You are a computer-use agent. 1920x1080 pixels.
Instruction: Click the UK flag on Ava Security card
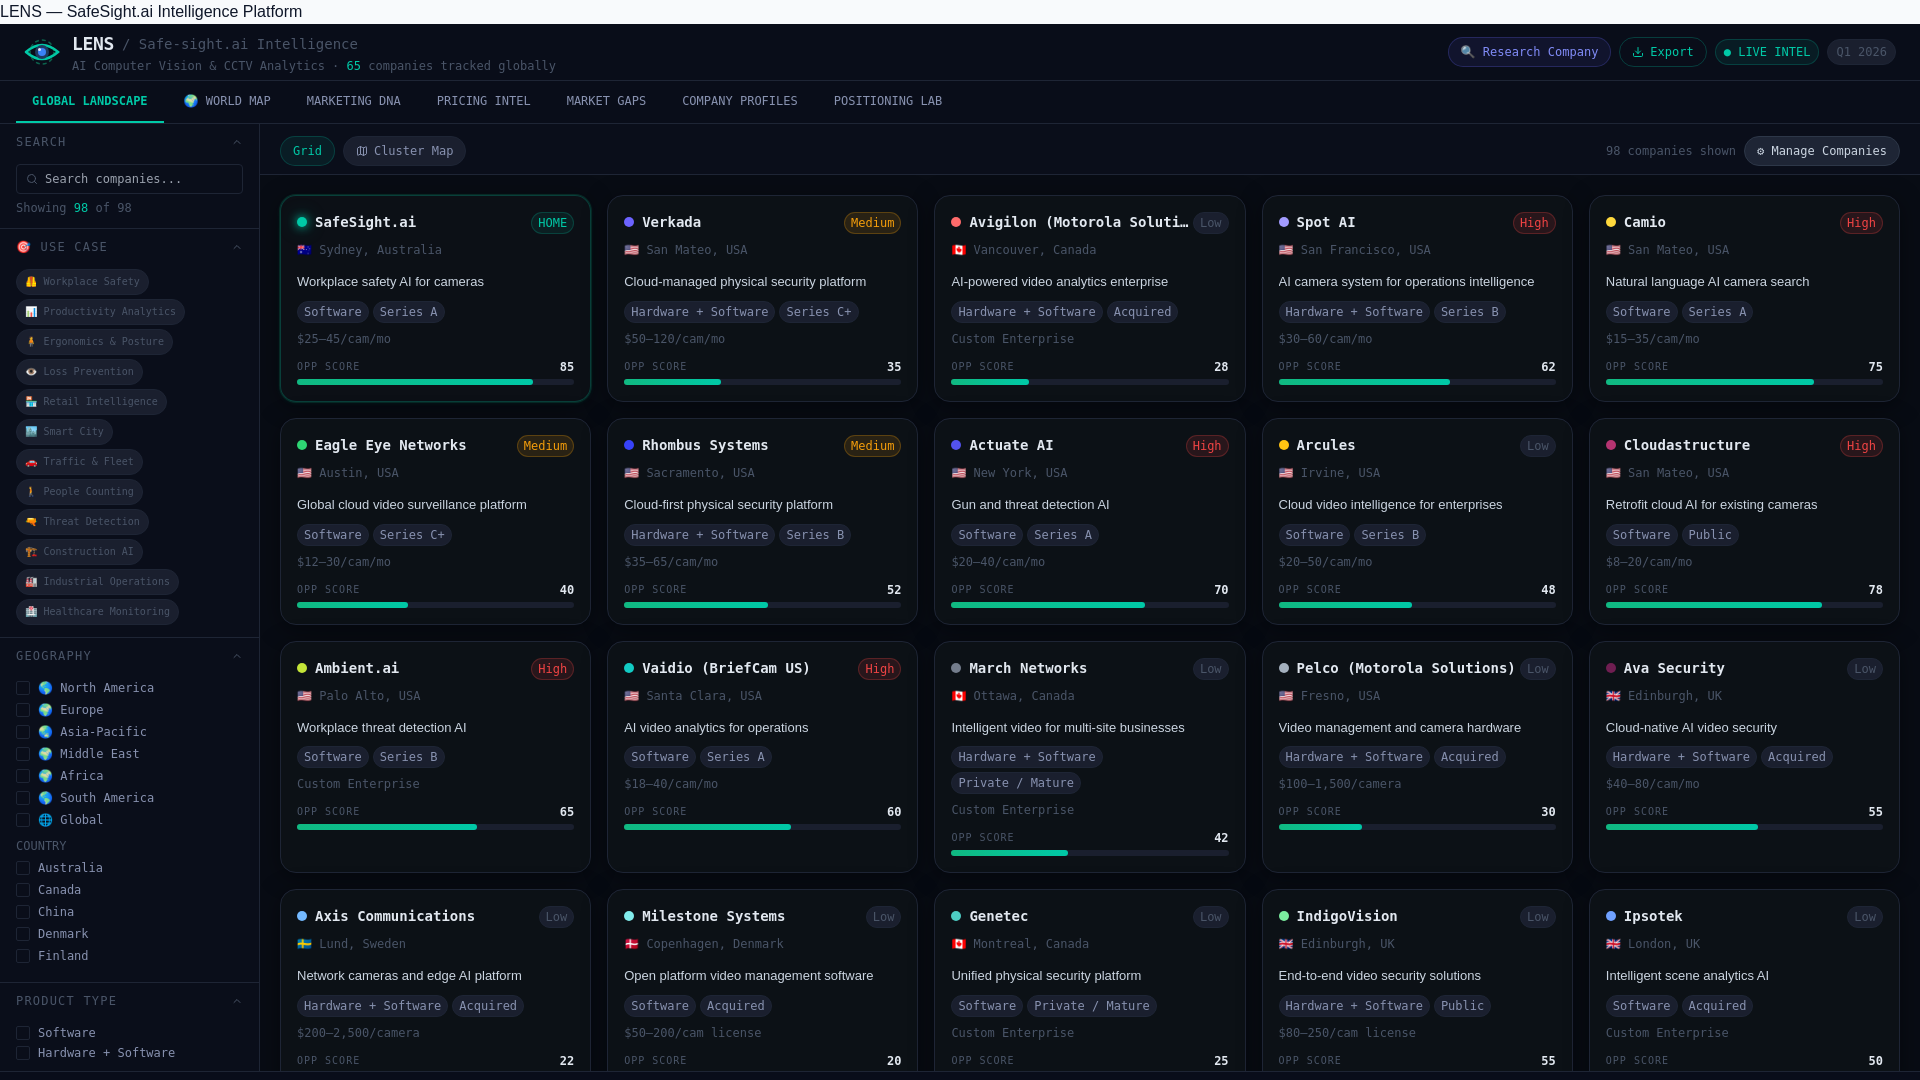pos(1613,696)
